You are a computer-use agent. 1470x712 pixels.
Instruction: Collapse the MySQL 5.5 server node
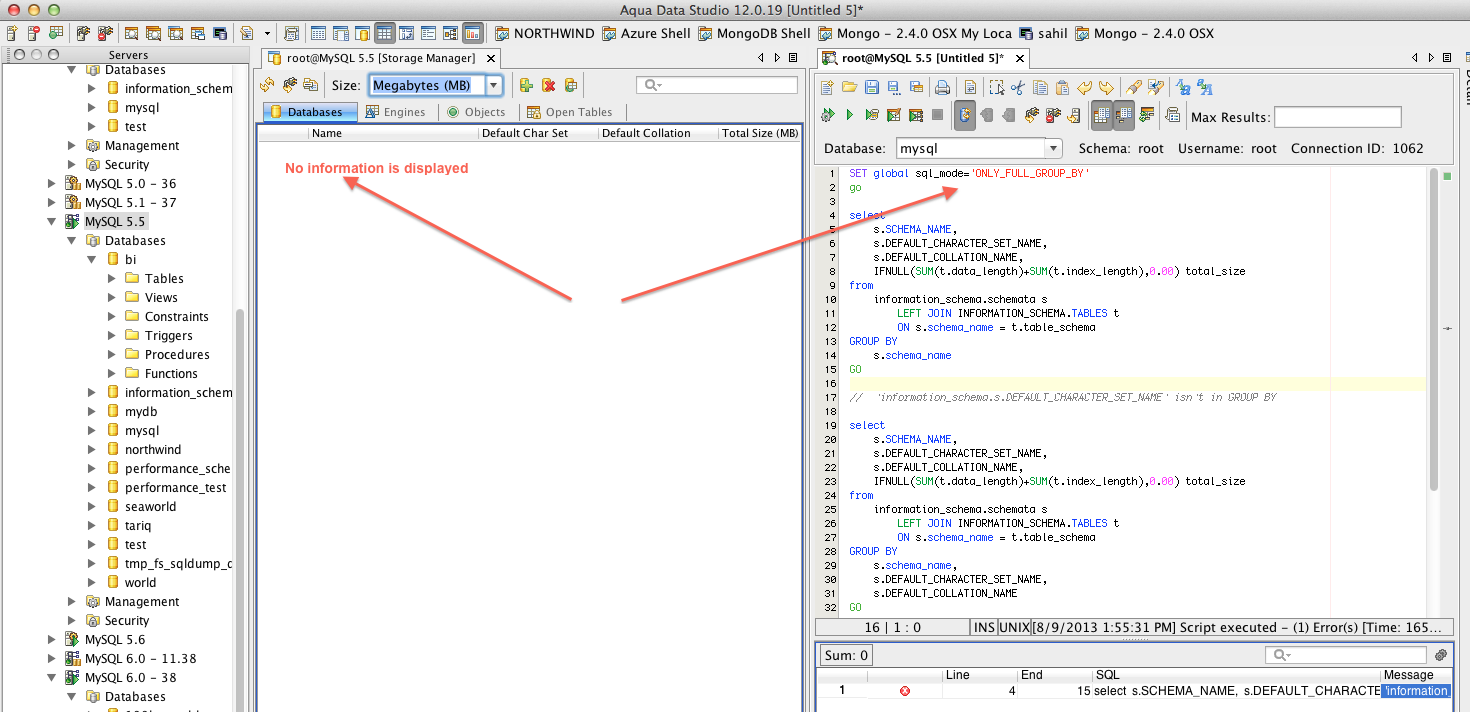point(52,222)
